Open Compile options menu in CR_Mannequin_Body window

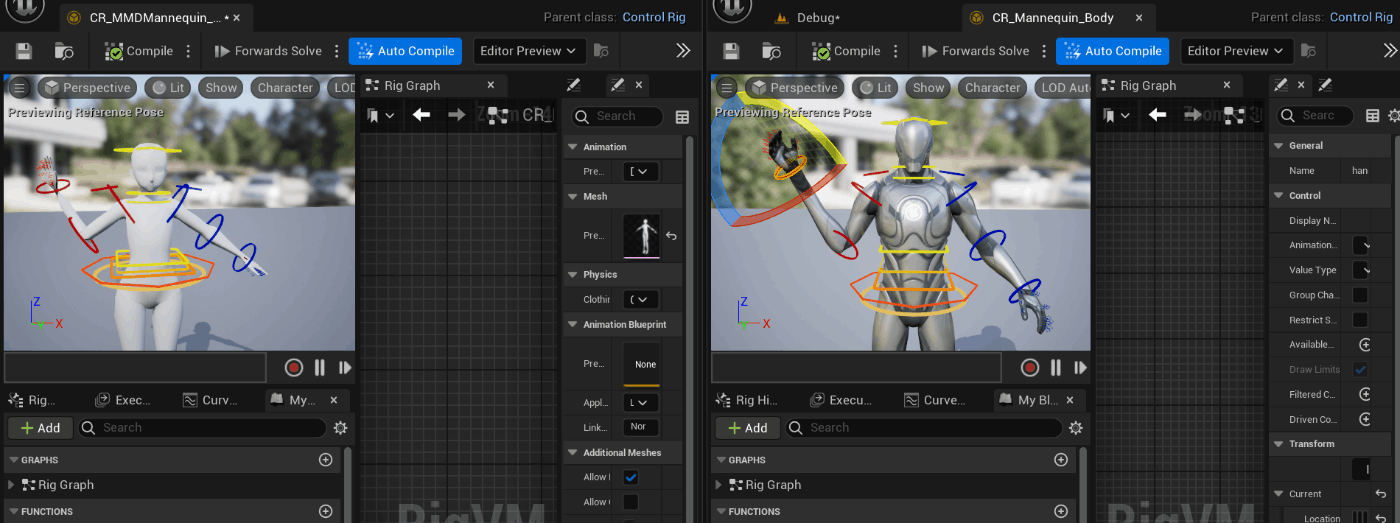tap(896, 51)
